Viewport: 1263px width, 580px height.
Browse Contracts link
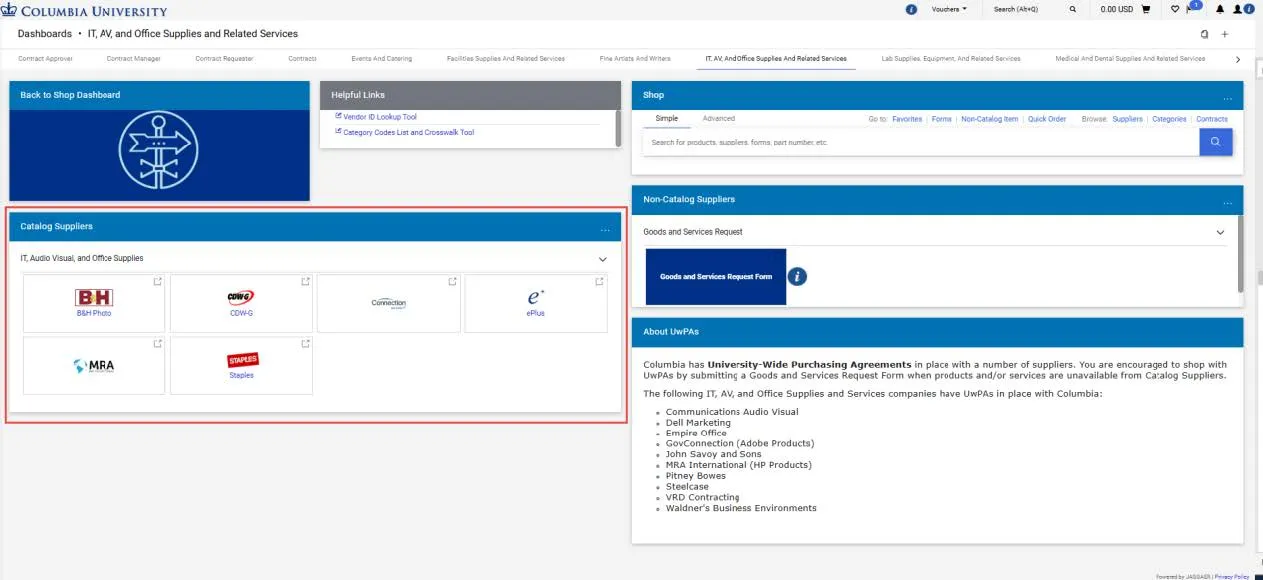tap(1211, 119)
